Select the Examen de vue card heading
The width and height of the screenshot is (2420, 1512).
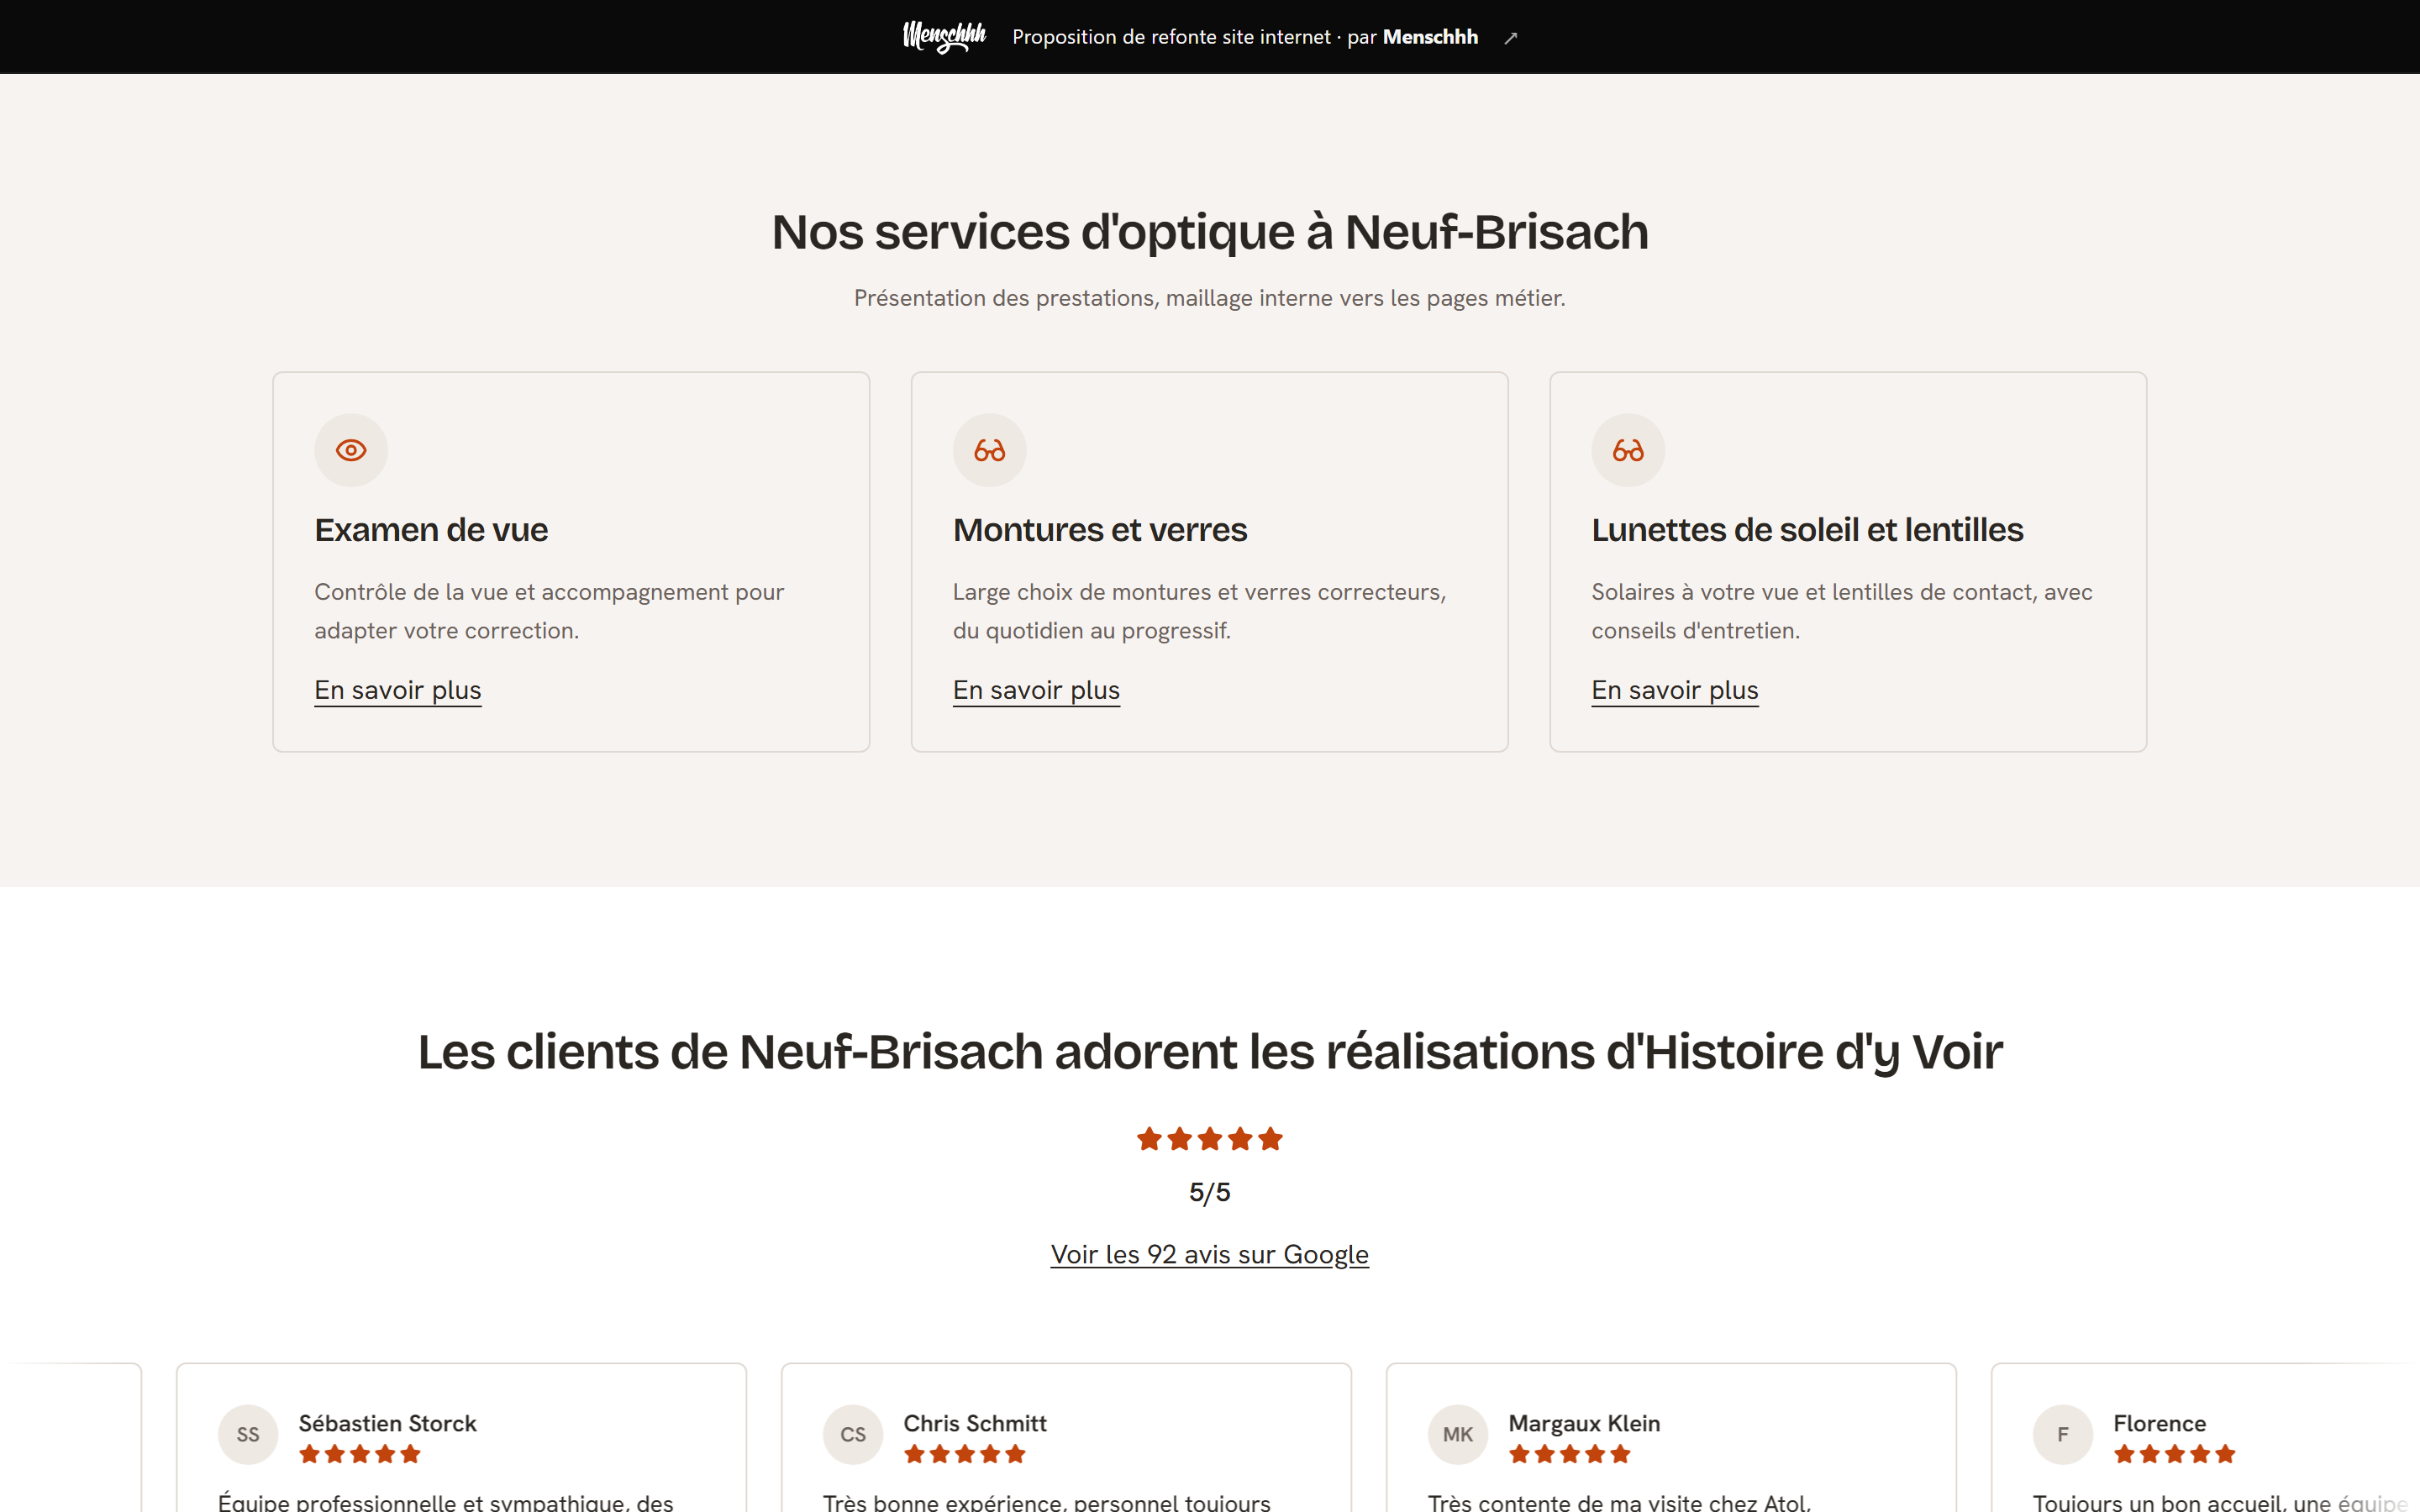431,530
